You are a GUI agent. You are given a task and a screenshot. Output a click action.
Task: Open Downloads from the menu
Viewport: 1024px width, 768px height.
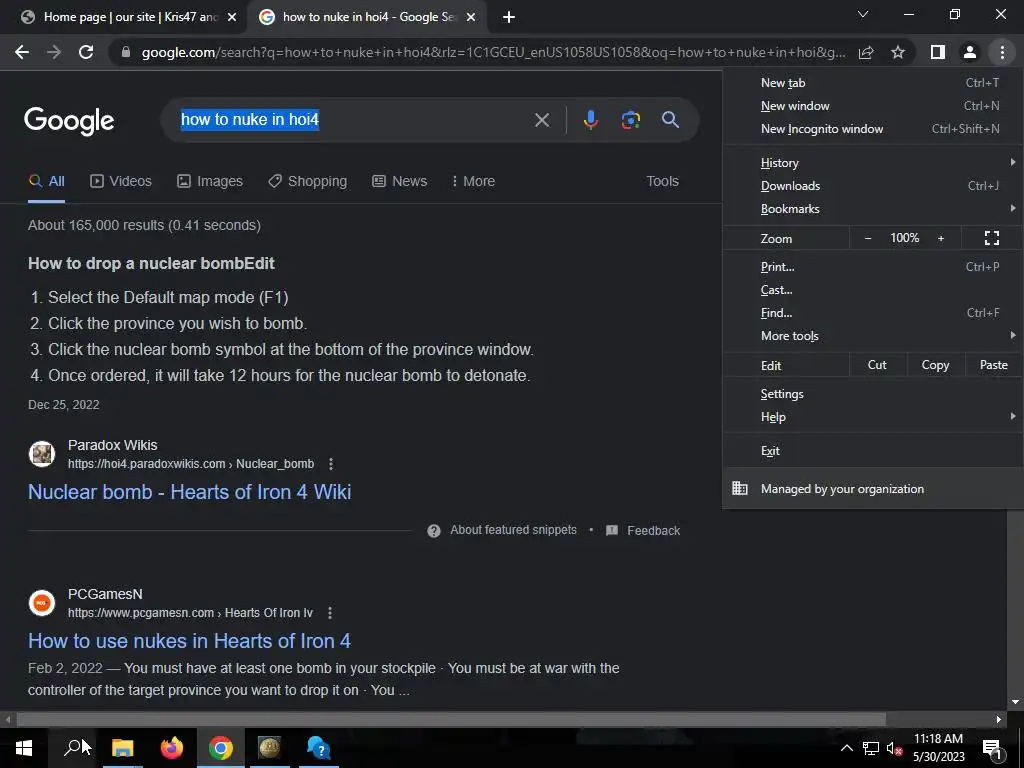pyautogui.click(x=872, y=186)
